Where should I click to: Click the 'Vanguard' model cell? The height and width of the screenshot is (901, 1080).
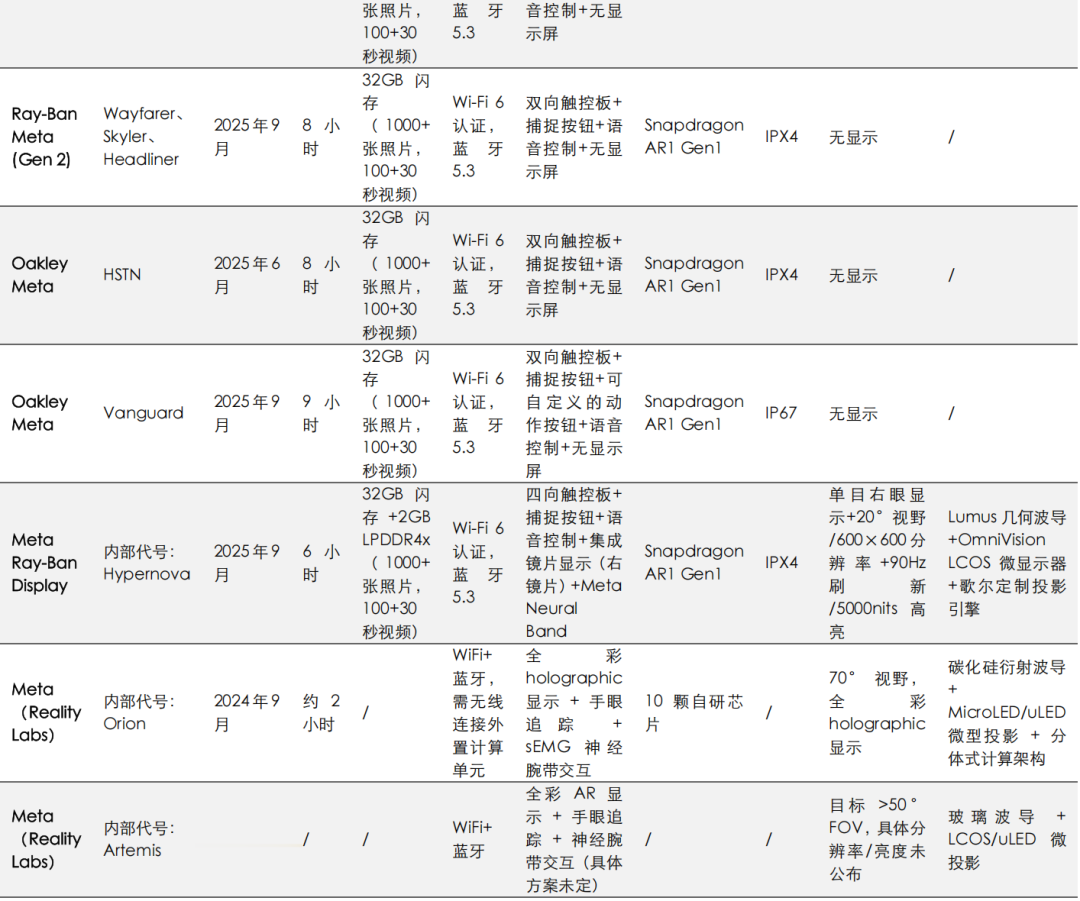point(143,413)
